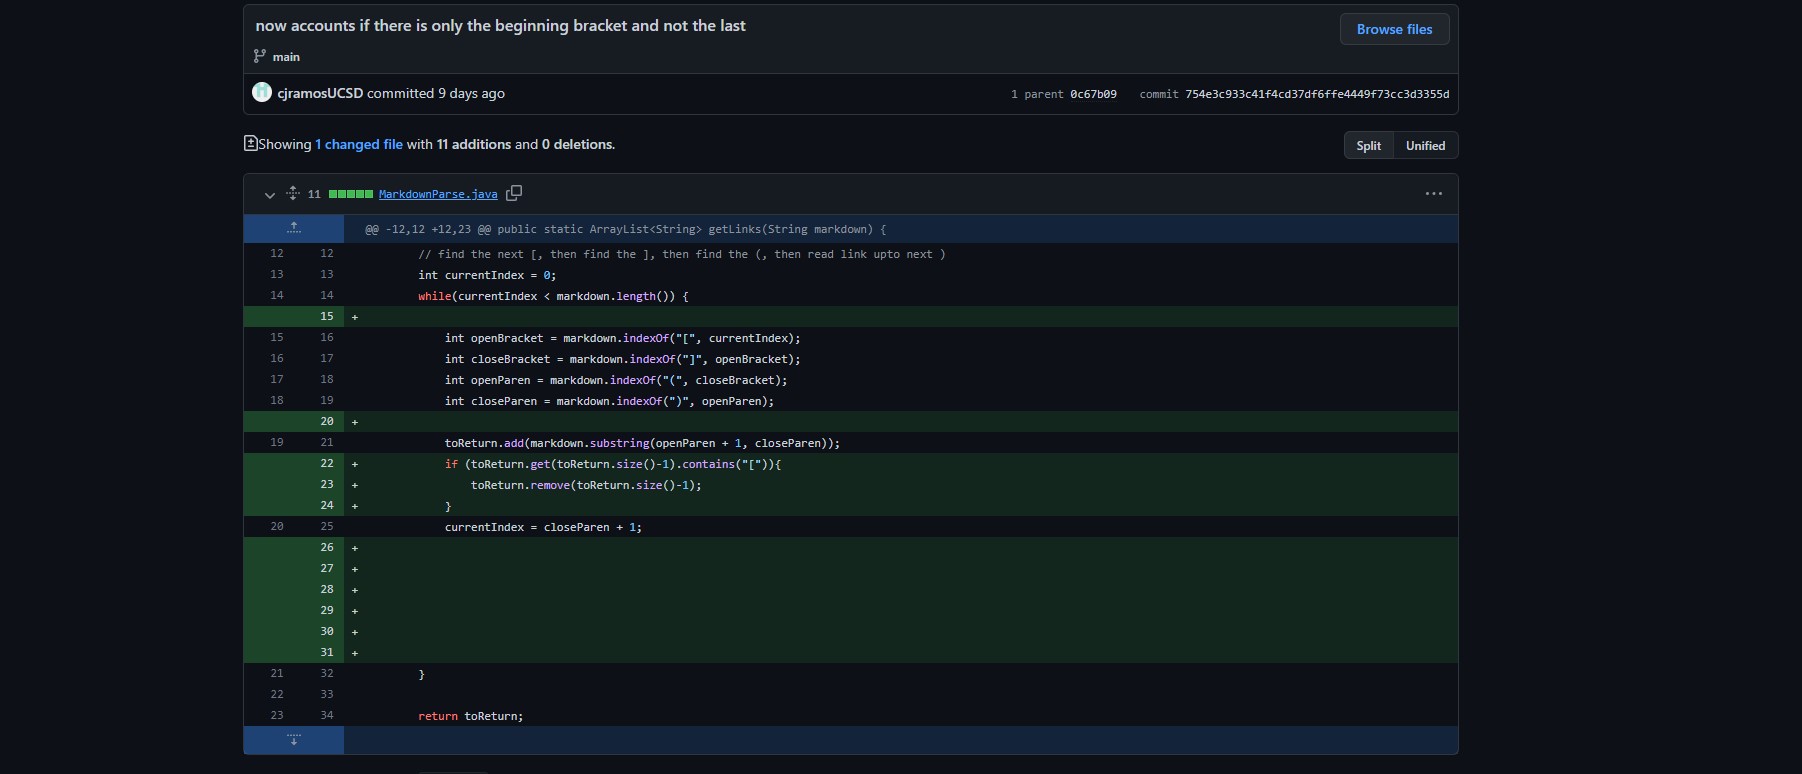Open parent commit 0c67b09
Image resolution: width=1802 pixels, height=774 pixels.
pos(1093,94)
